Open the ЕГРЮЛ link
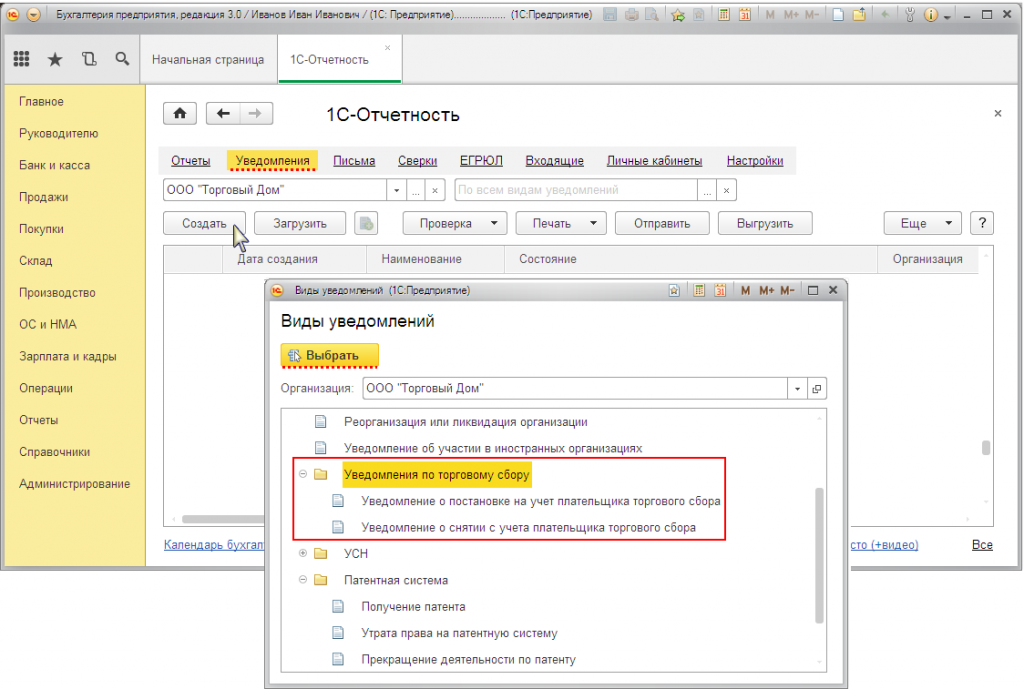 coord(481,161)
